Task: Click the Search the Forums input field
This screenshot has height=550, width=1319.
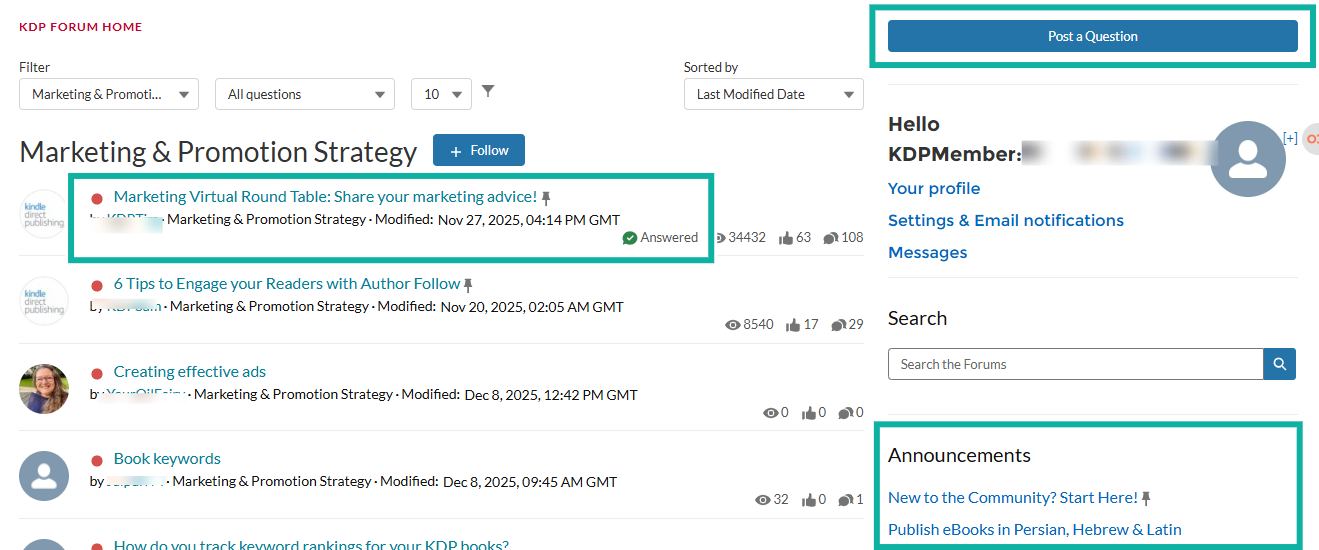Action: 1076,364
